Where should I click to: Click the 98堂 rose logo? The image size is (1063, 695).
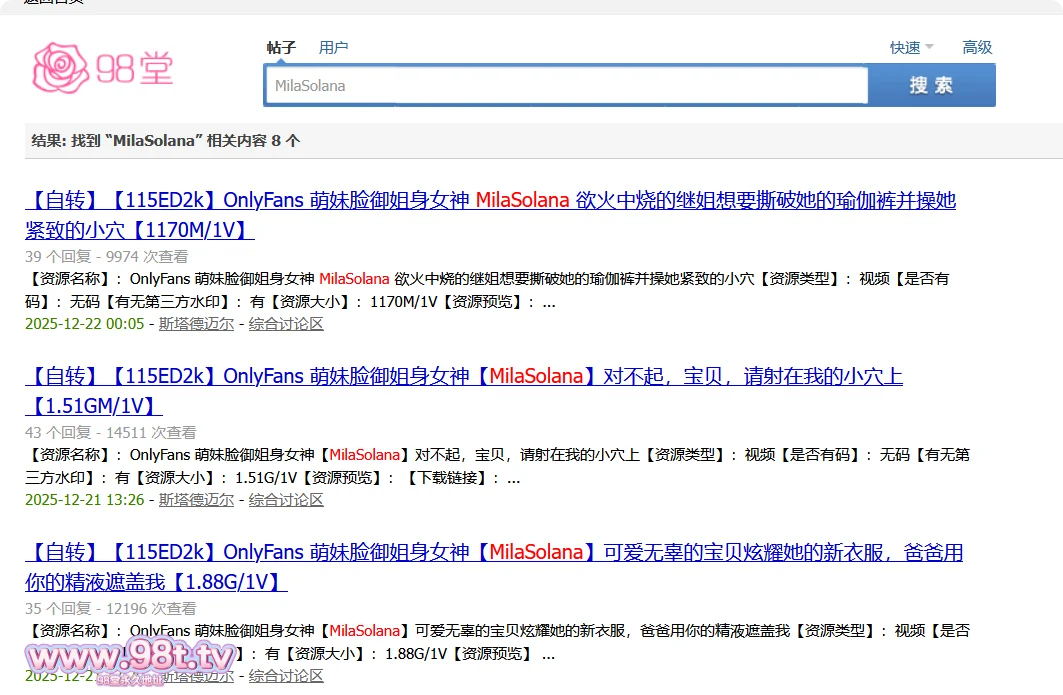pos(103,68)
